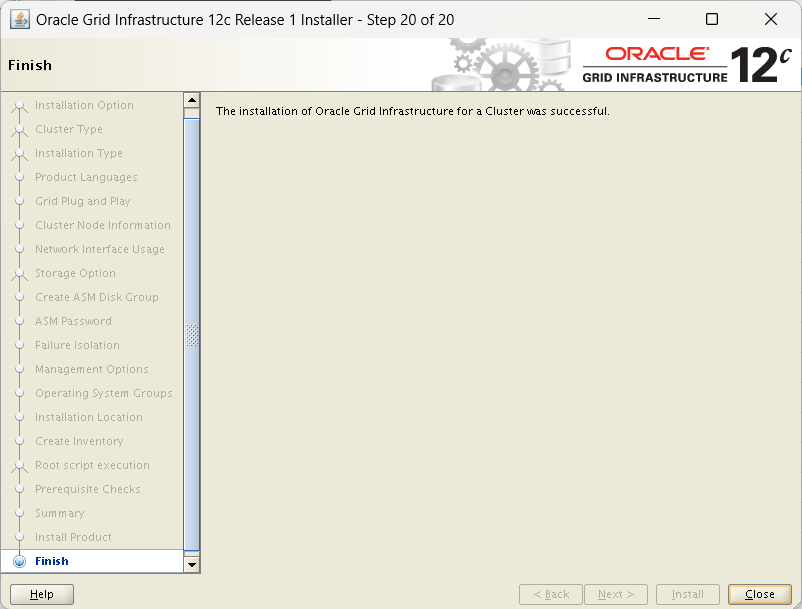Select Install Product step
802x609 pixels.
click(x=73, y=537)
